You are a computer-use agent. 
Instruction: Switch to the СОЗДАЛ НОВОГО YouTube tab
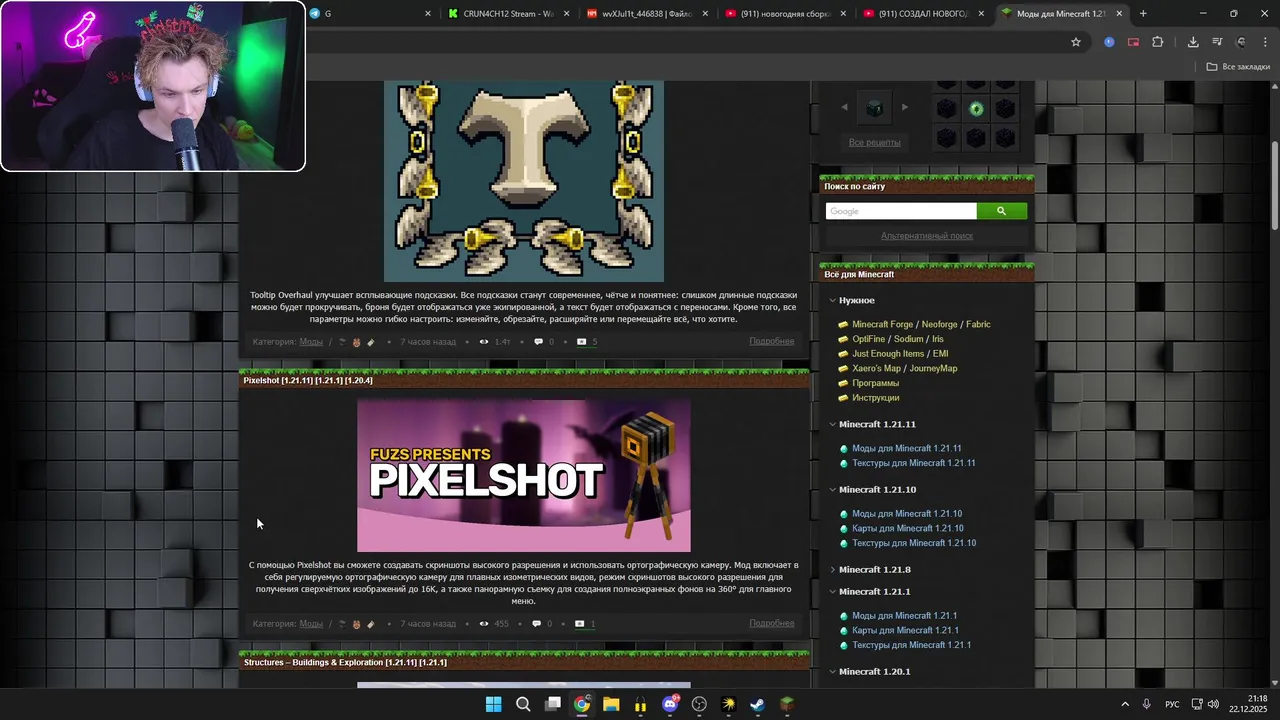tap(922, 13)
